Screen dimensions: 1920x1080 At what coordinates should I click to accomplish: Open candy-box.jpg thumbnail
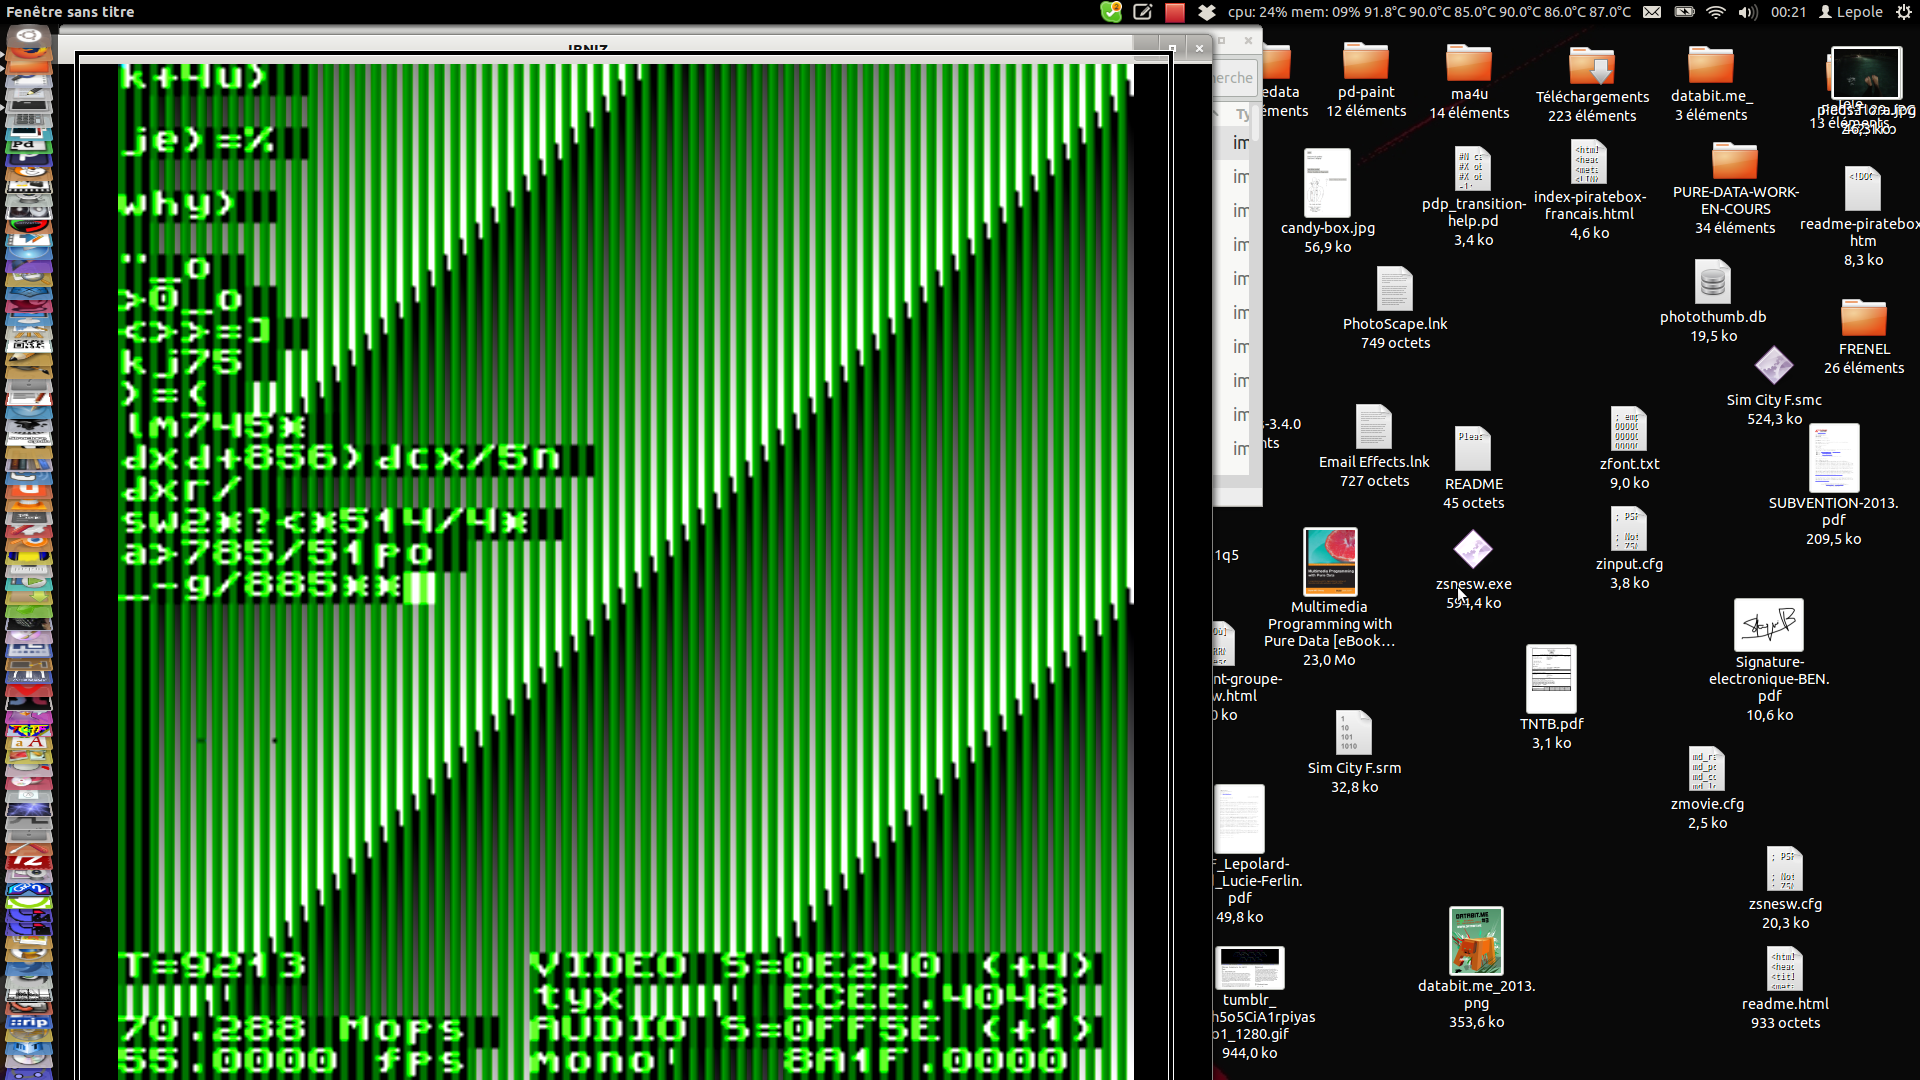(x=1327, y=184)
